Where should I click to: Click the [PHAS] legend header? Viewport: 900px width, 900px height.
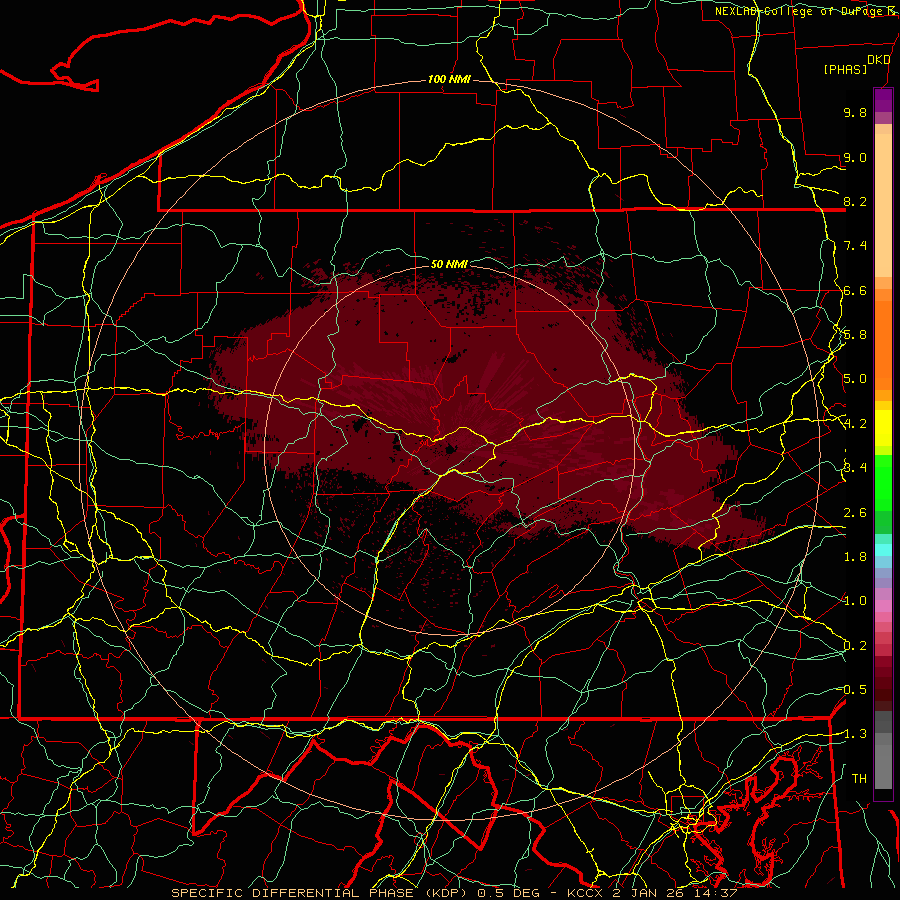tap(845, 69)
